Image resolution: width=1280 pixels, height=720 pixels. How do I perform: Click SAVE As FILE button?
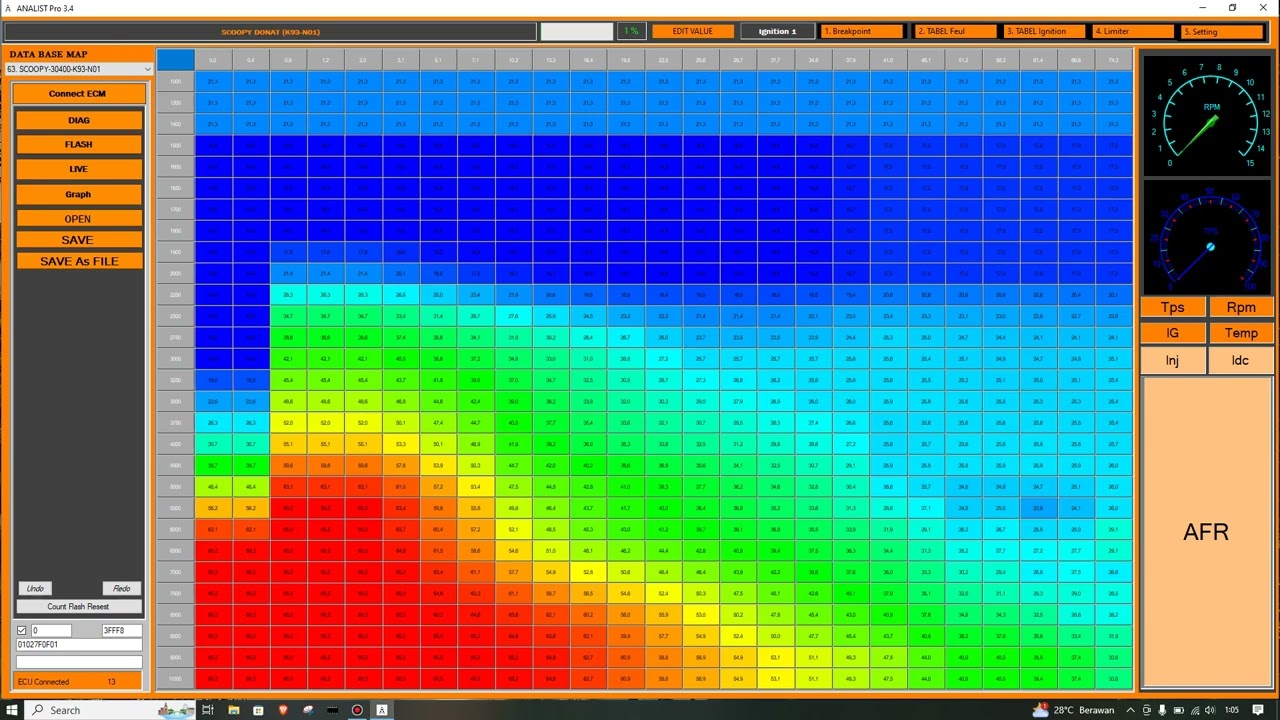[x=79, y=261]
